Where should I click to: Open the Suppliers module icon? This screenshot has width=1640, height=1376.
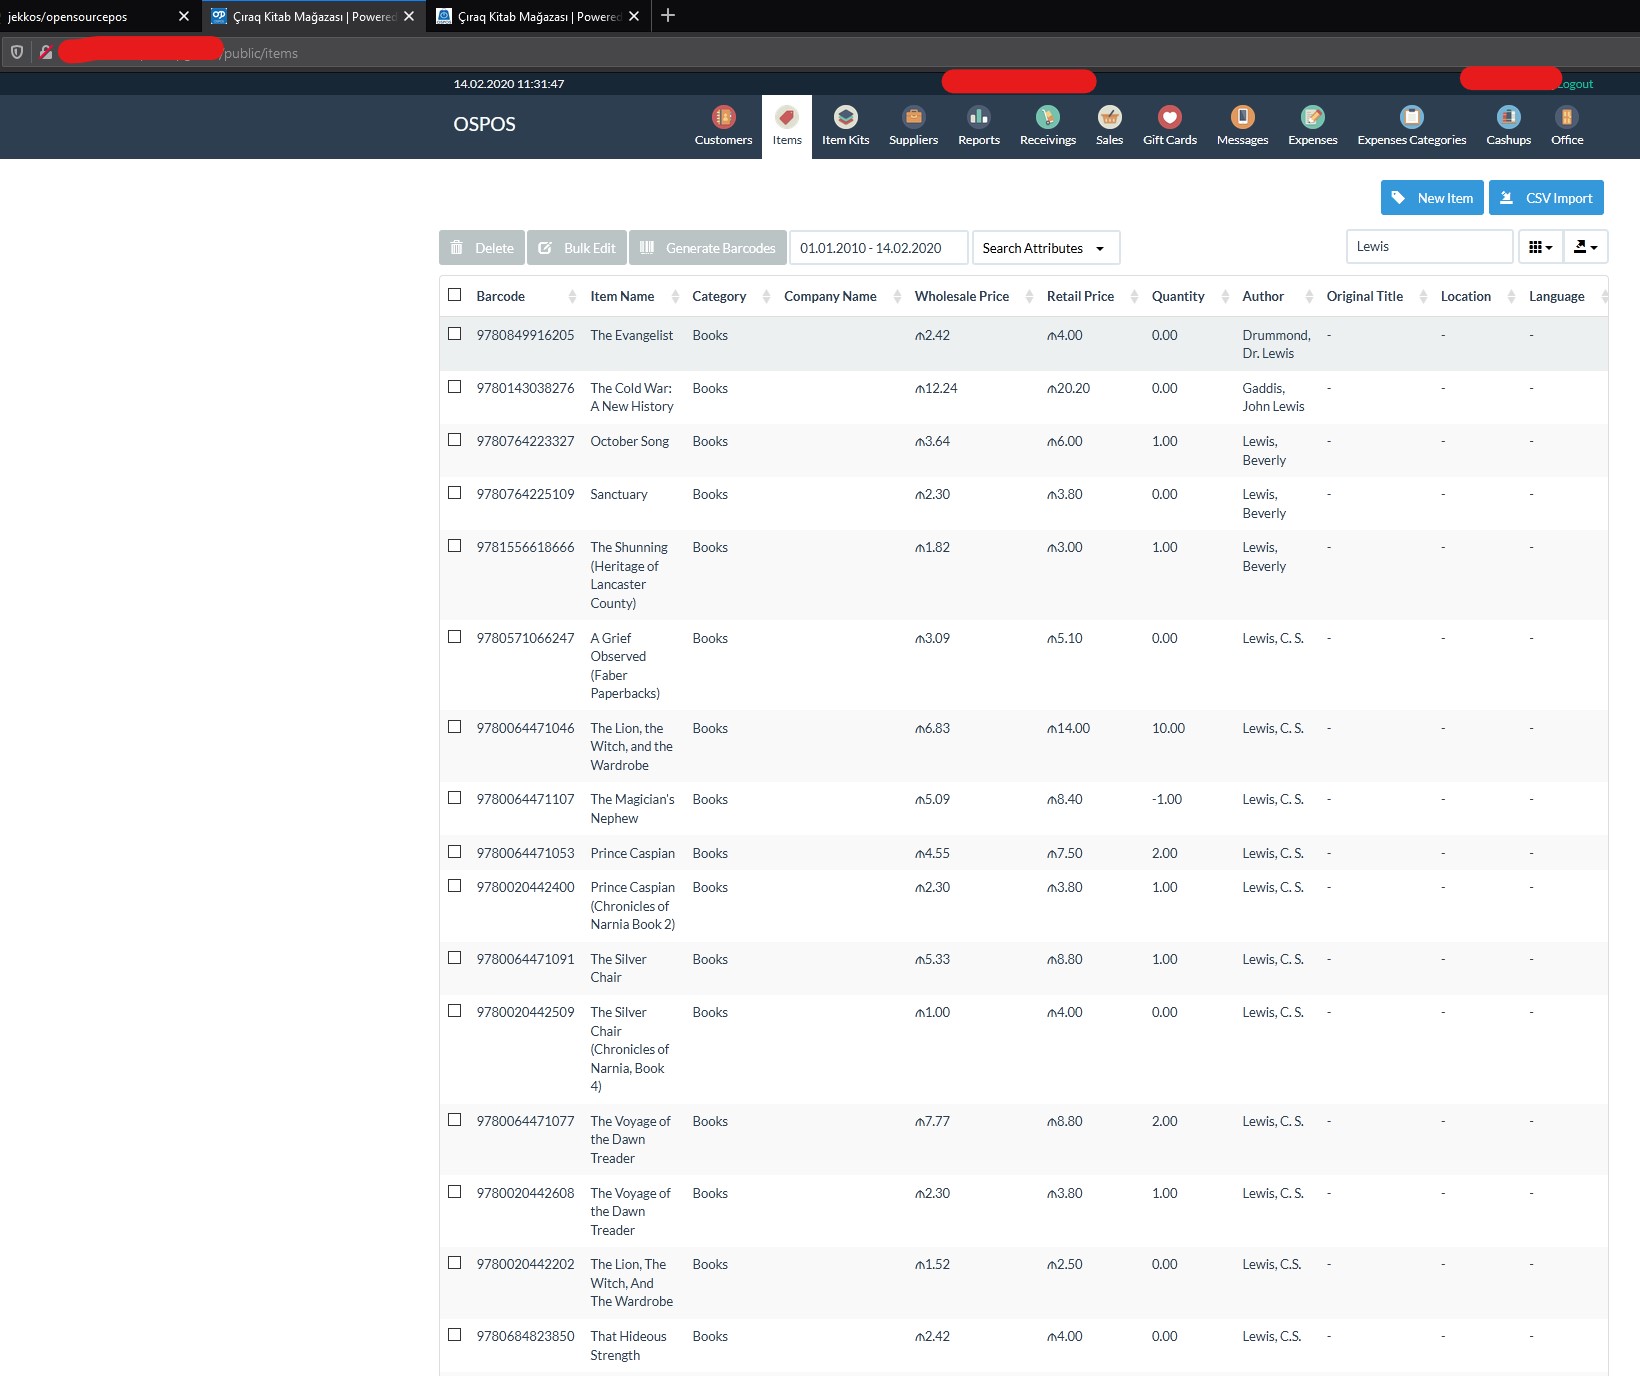click(x=913, y=117)
